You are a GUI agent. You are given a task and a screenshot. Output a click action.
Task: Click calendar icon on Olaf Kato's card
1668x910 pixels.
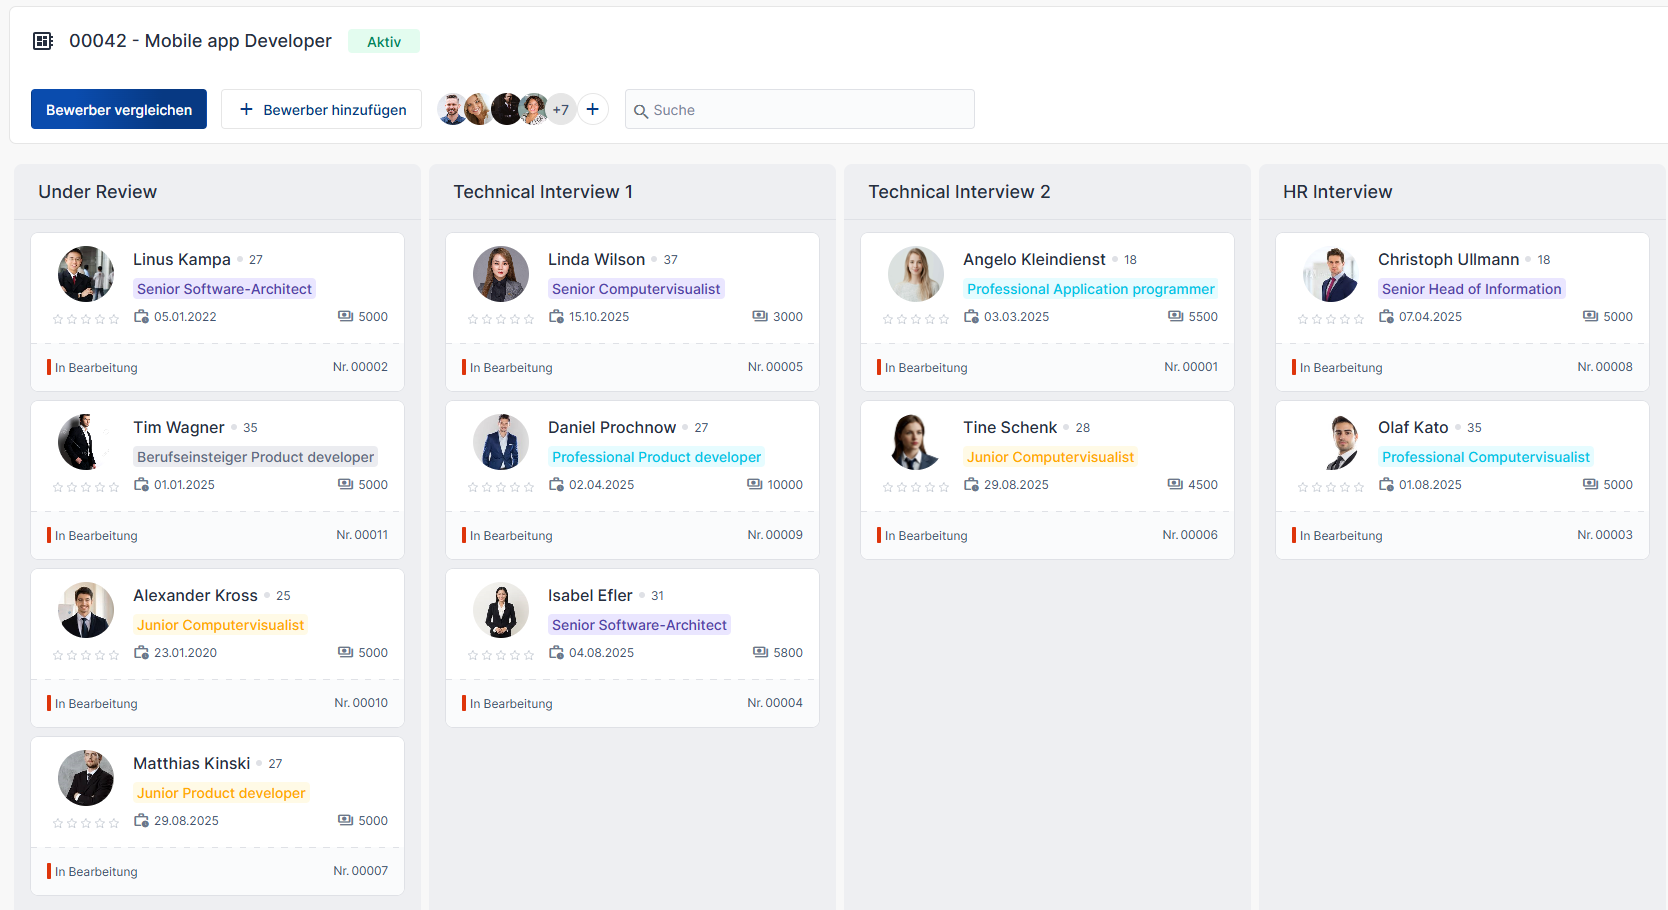pos(1386,484)
